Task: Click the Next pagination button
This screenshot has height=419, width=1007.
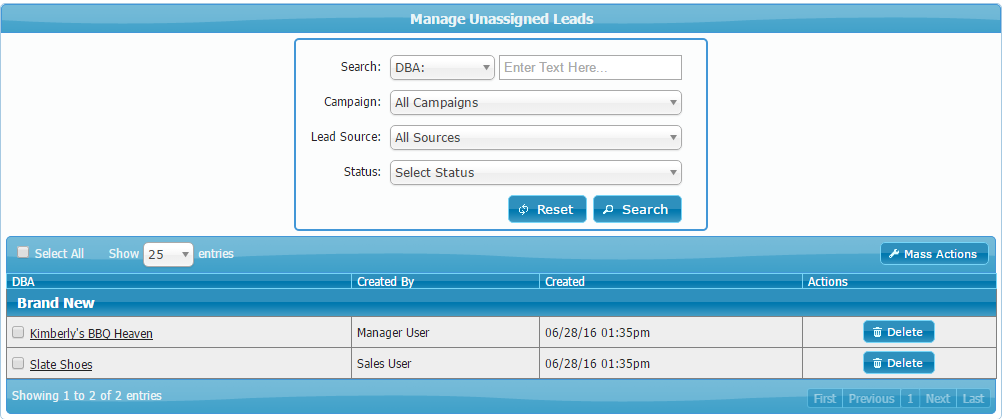Action: click(x=937, y=398)
